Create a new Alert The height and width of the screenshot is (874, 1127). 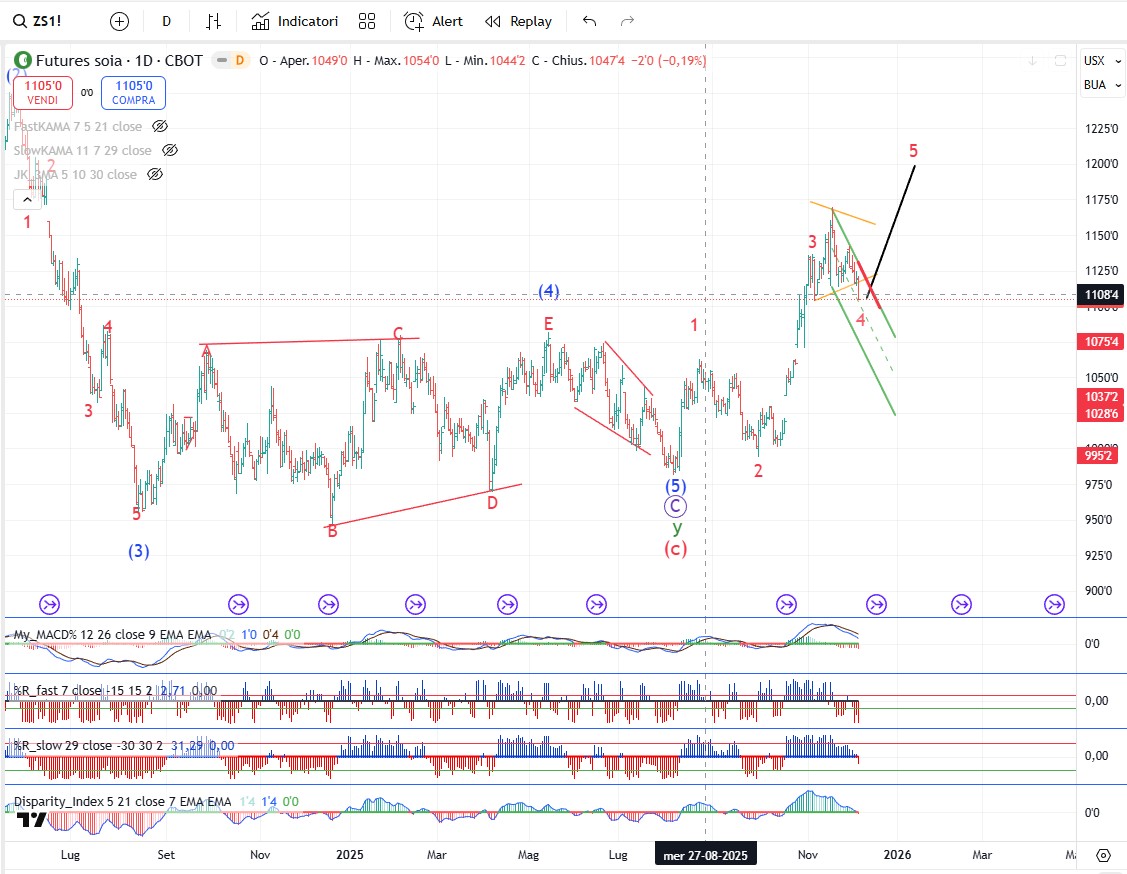(433, 21)
